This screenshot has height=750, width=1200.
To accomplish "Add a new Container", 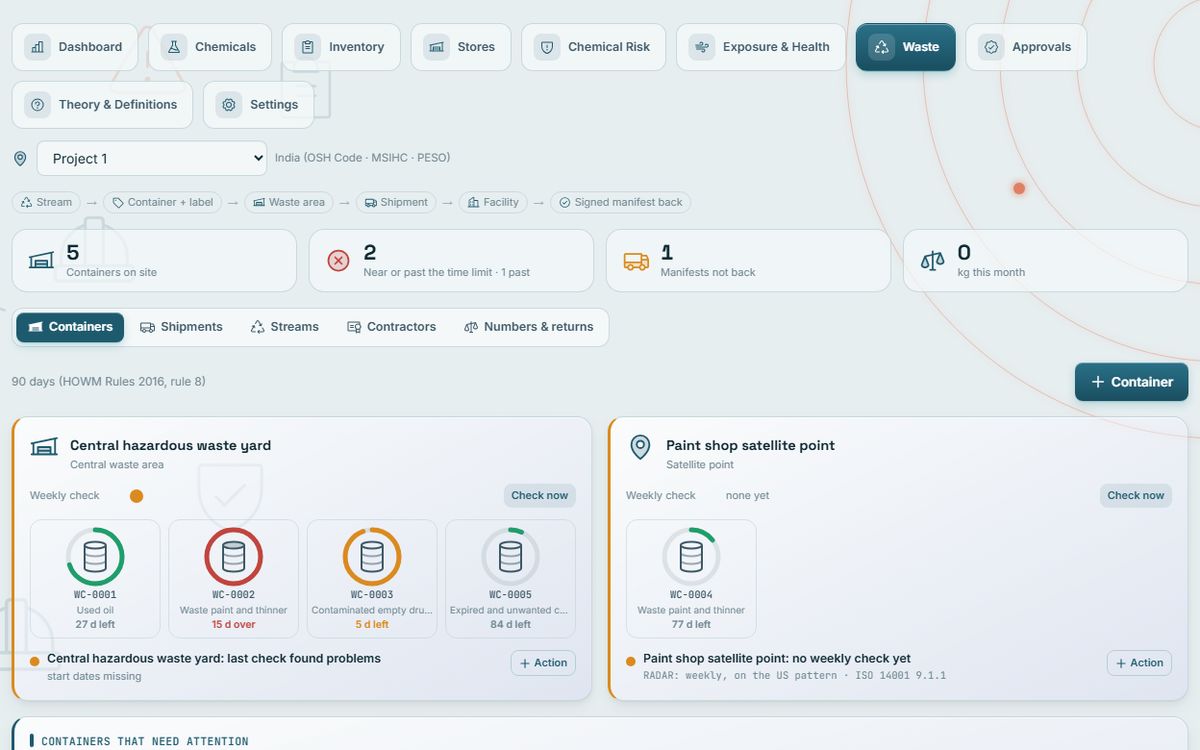I will point(1131,382).
